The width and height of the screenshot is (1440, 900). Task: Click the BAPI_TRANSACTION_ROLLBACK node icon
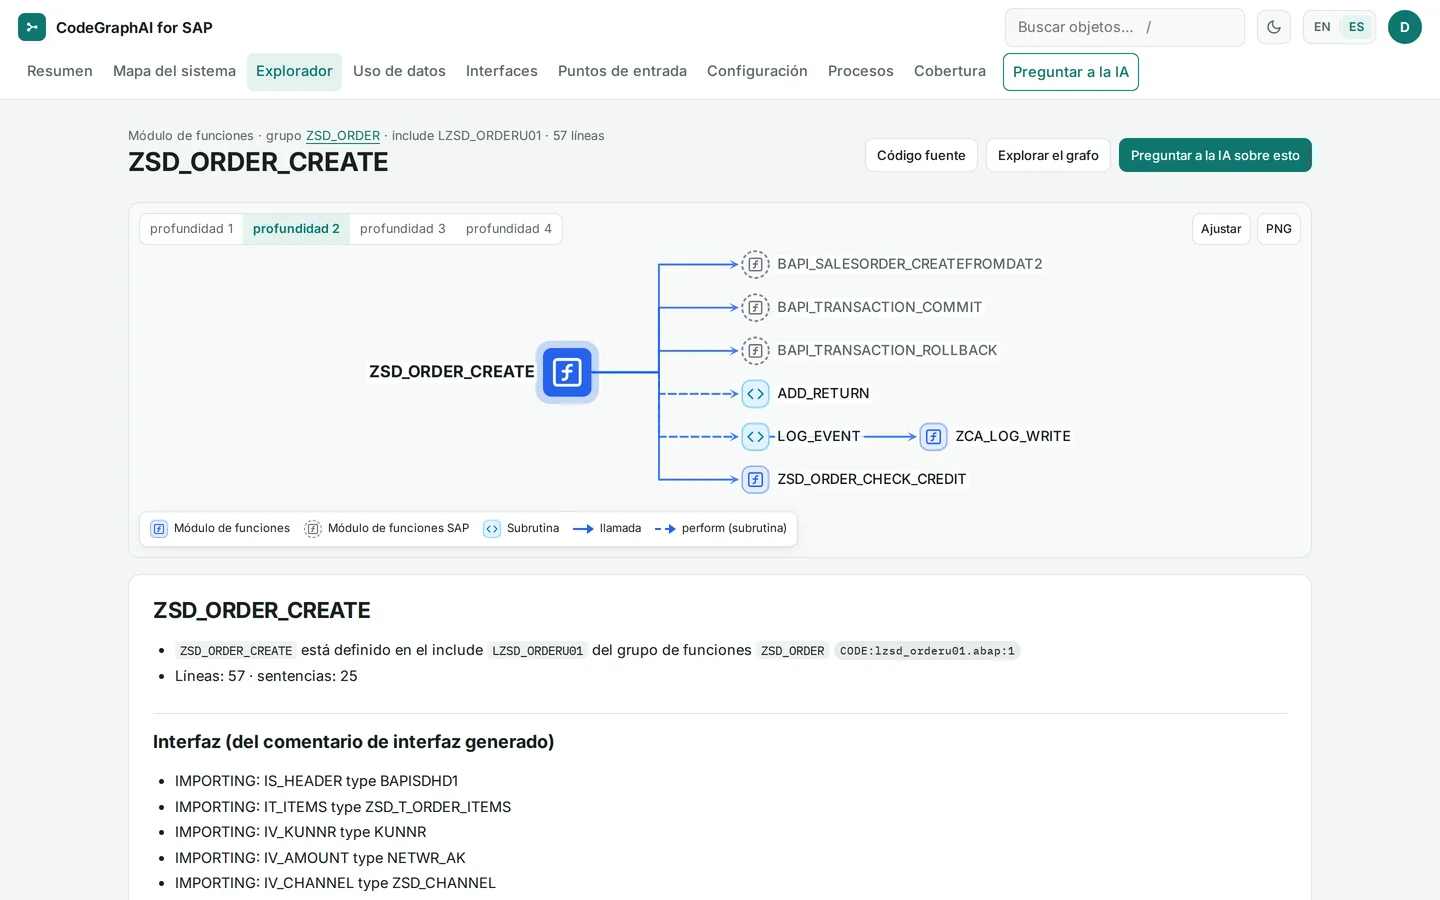[756, 350]
